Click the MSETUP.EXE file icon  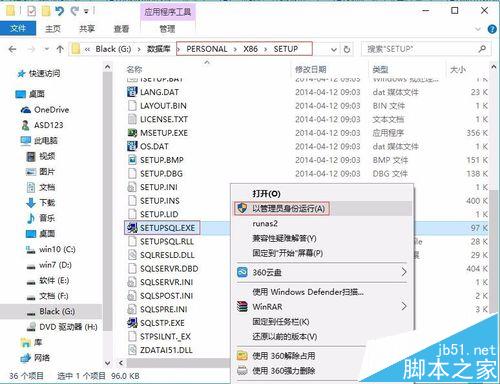132,133
